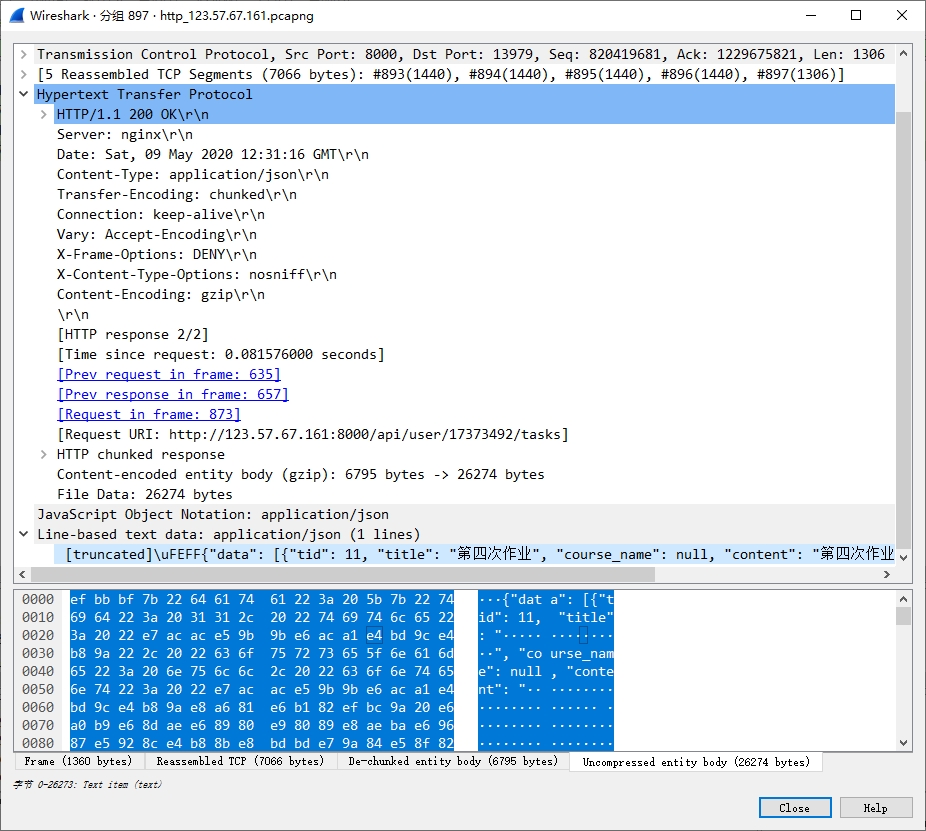This screenshot has width=926, height=831.
Task: Switch to the Frame (1360 bytes) tab
Action: click(x=78, y=762)
